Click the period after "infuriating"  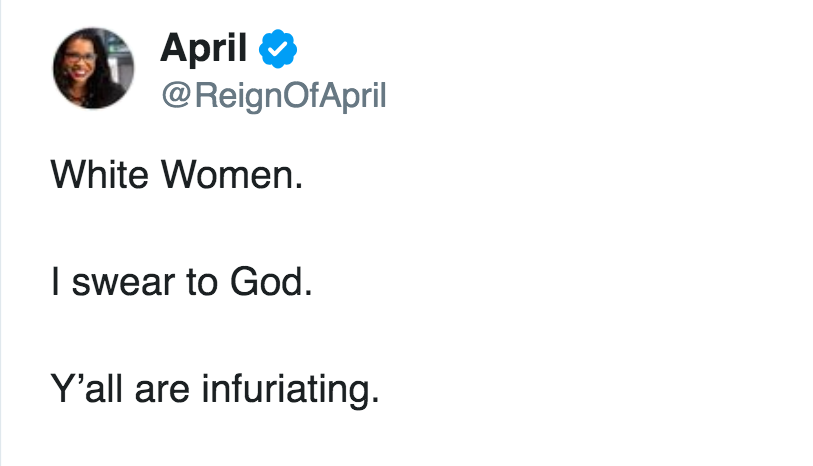click(375, 399)
